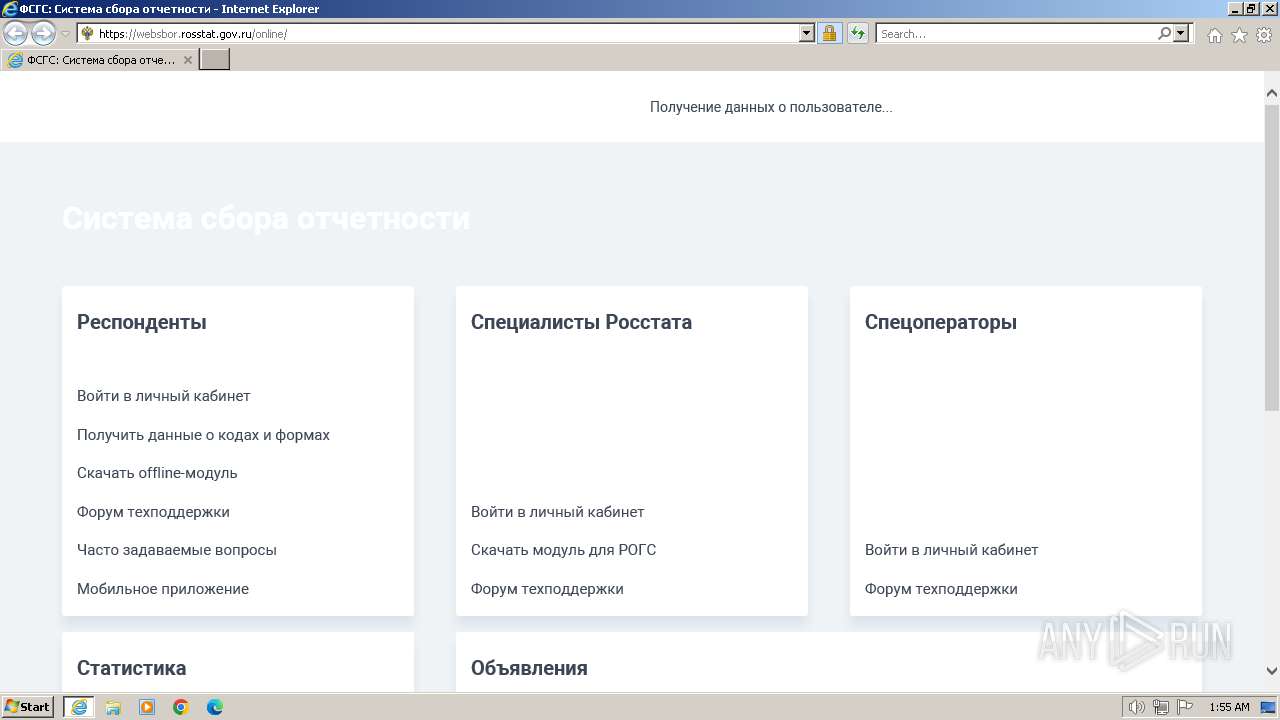Open Скачать модуль для РОГС link
Viewport: 1280px width, 720px height.
pos(564,550)
